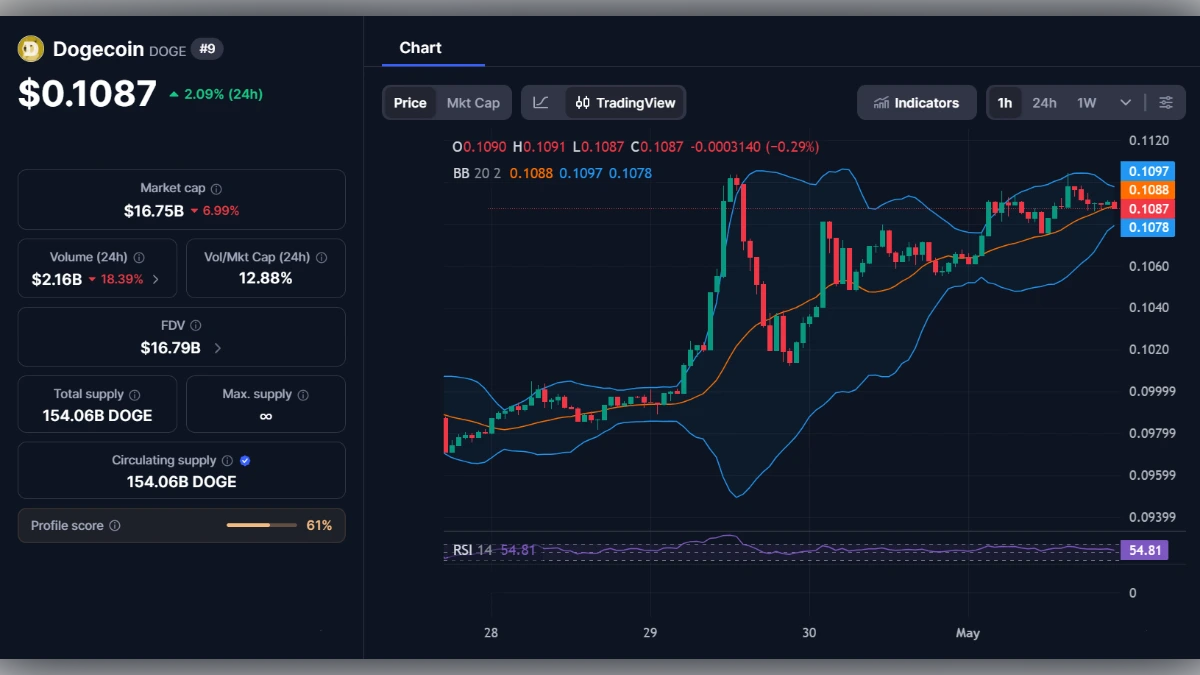Open the Volume (24h) info icon
Screen dimensions: 1200x675
point(139,257)
